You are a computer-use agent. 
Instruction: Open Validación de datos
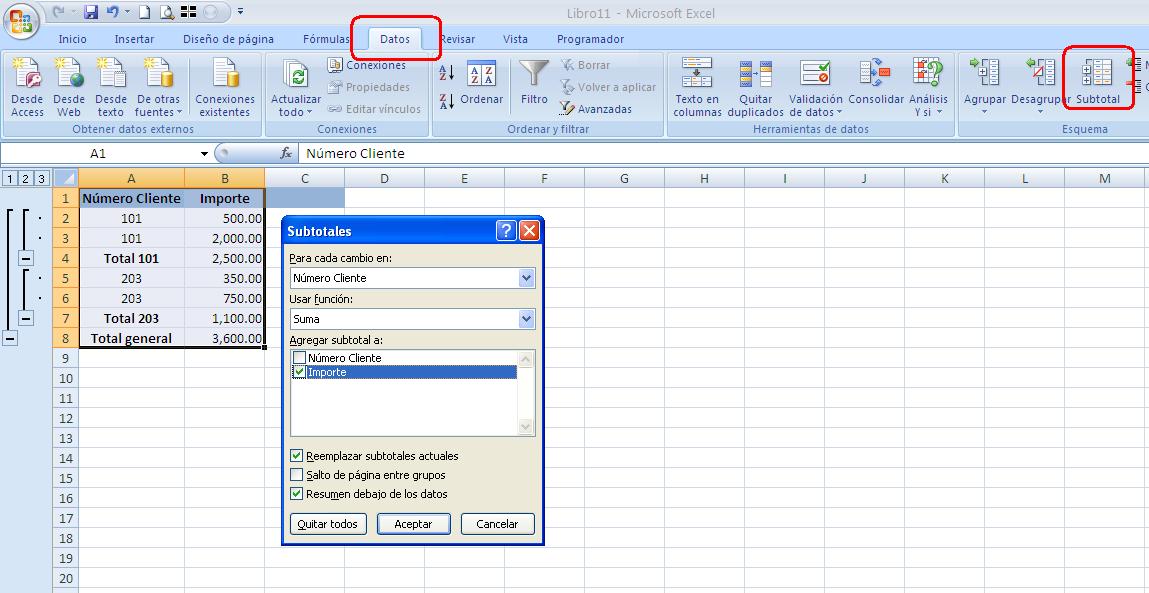point(816,88)
